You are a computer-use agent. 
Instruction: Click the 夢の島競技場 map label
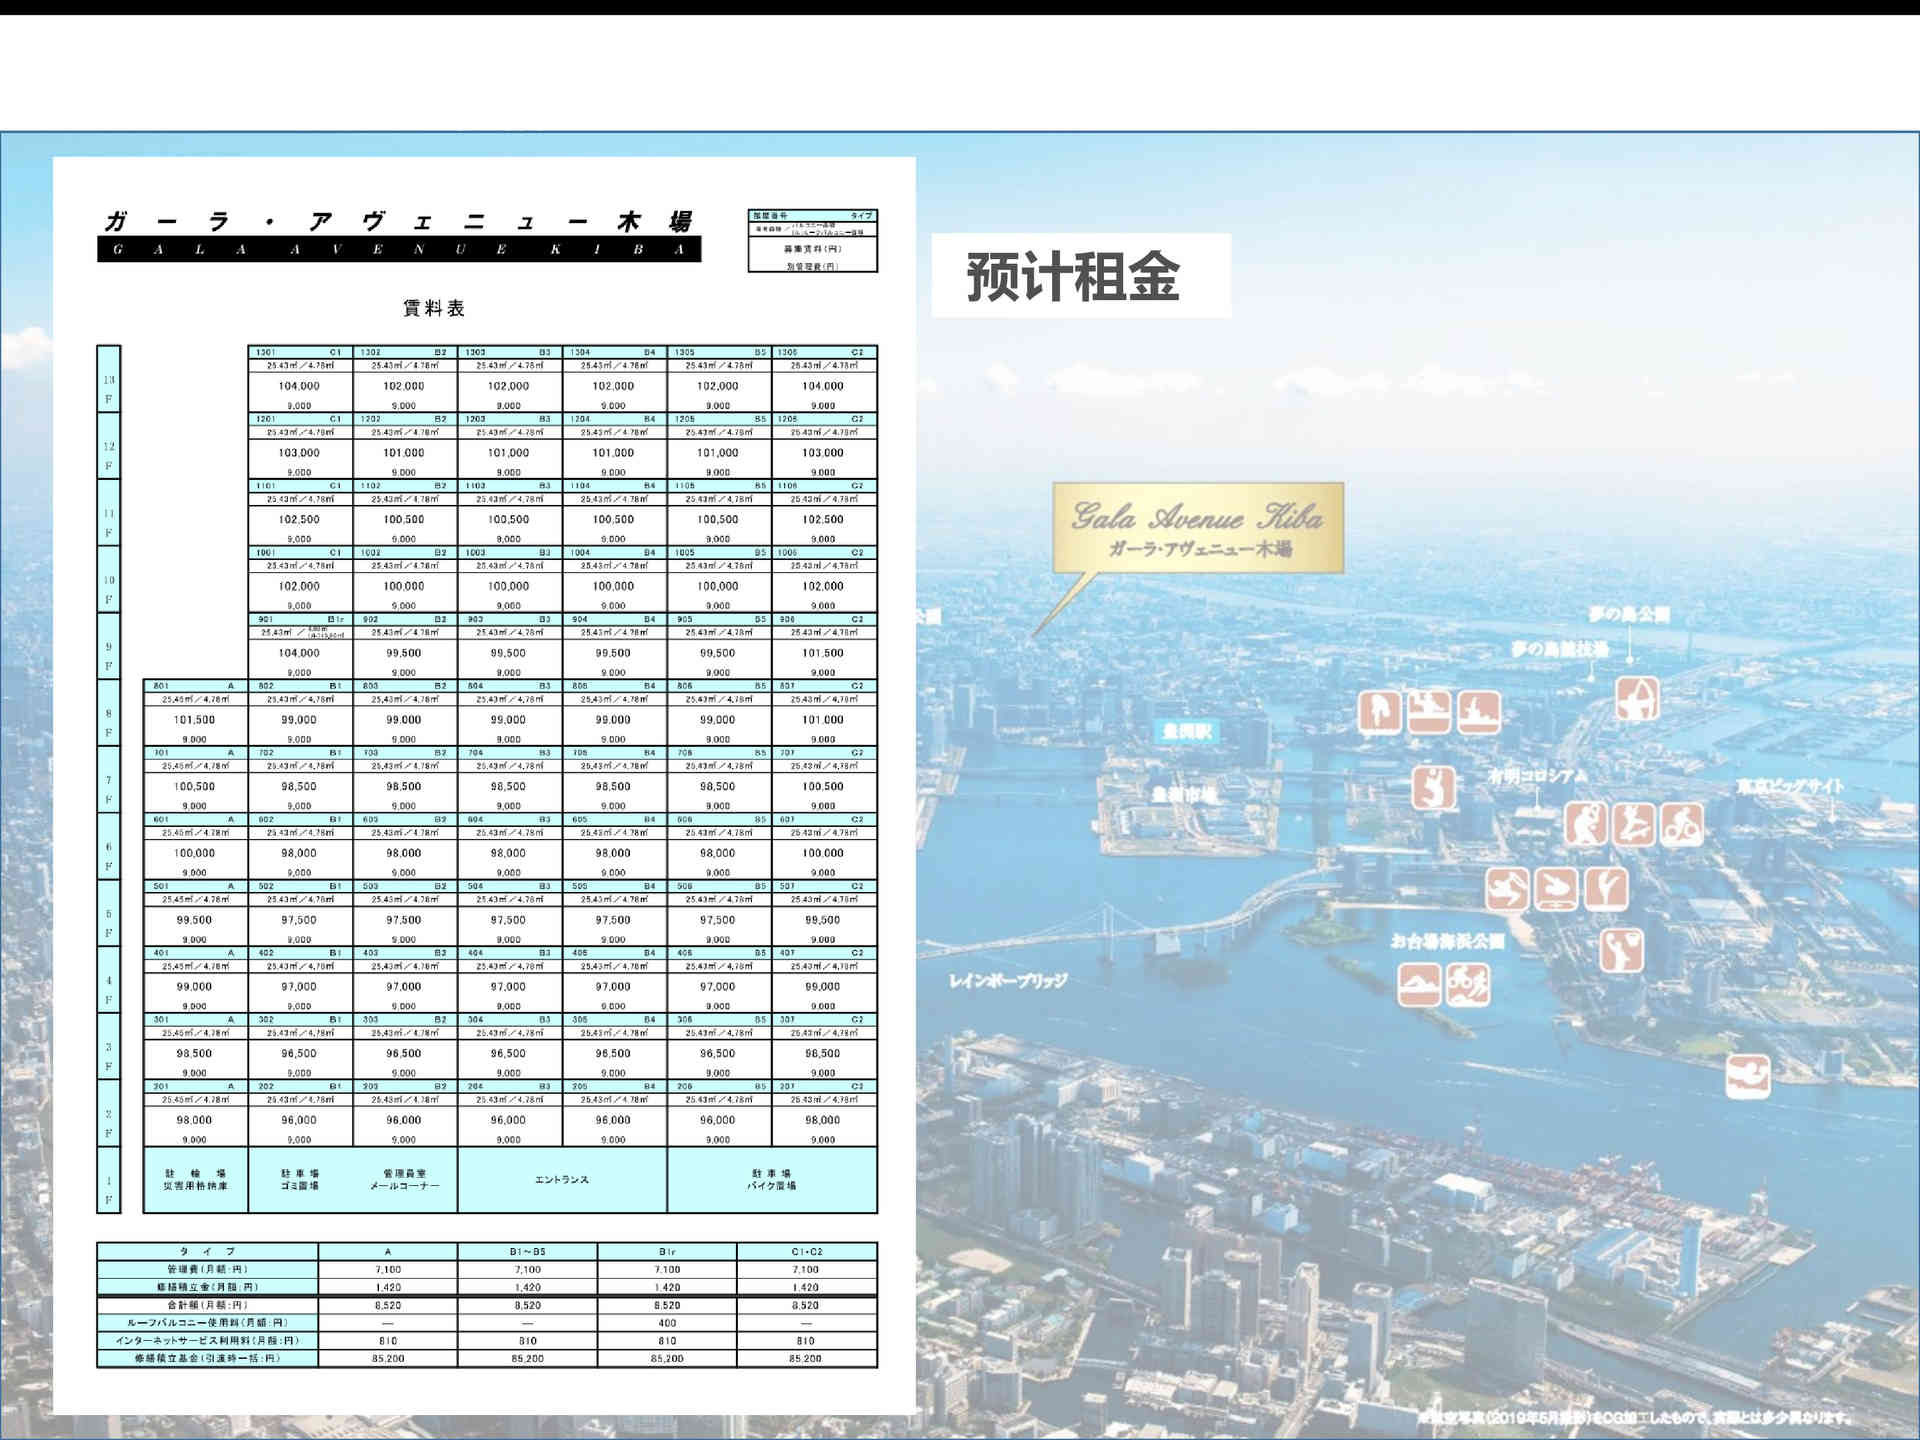coord(1560,649)
